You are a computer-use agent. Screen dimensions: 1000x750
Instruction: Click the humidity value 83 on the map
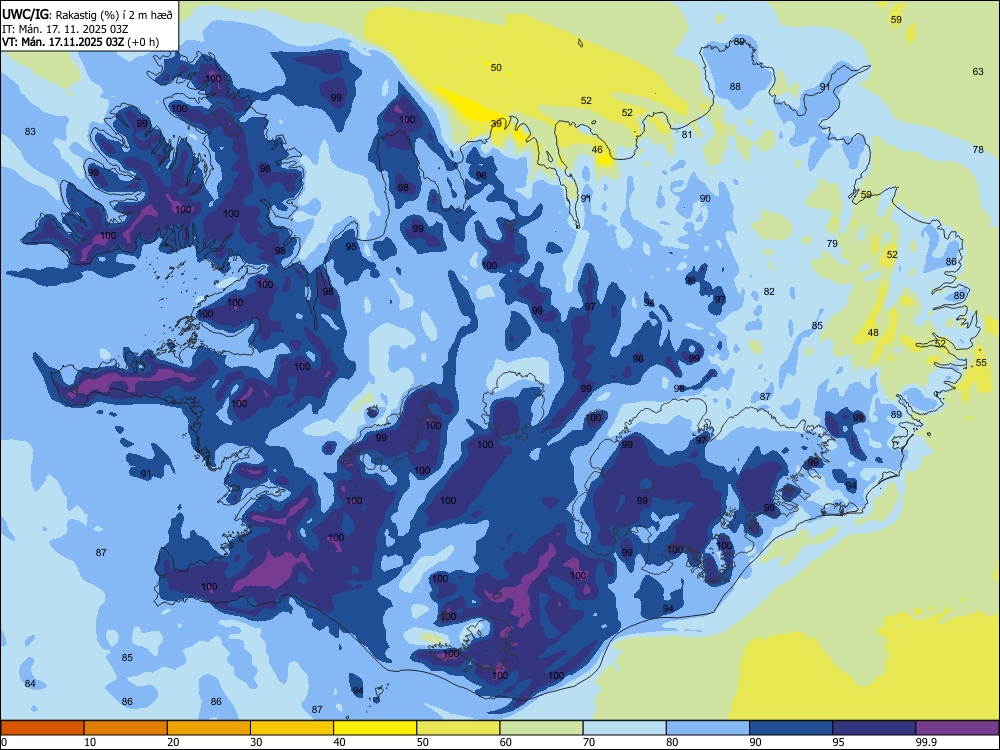[x=30, y=131]
